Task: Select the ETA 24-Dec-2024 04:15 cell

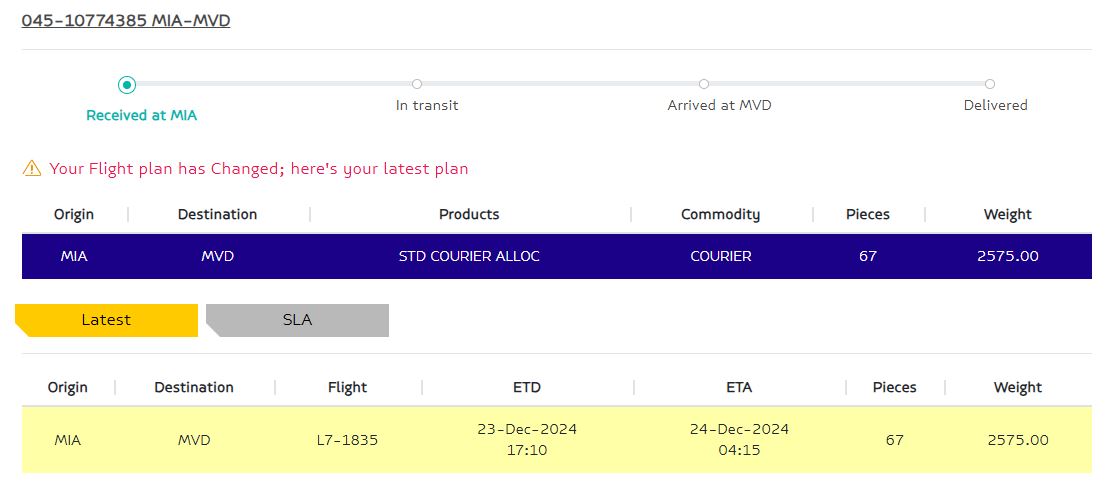Action: 739,439
